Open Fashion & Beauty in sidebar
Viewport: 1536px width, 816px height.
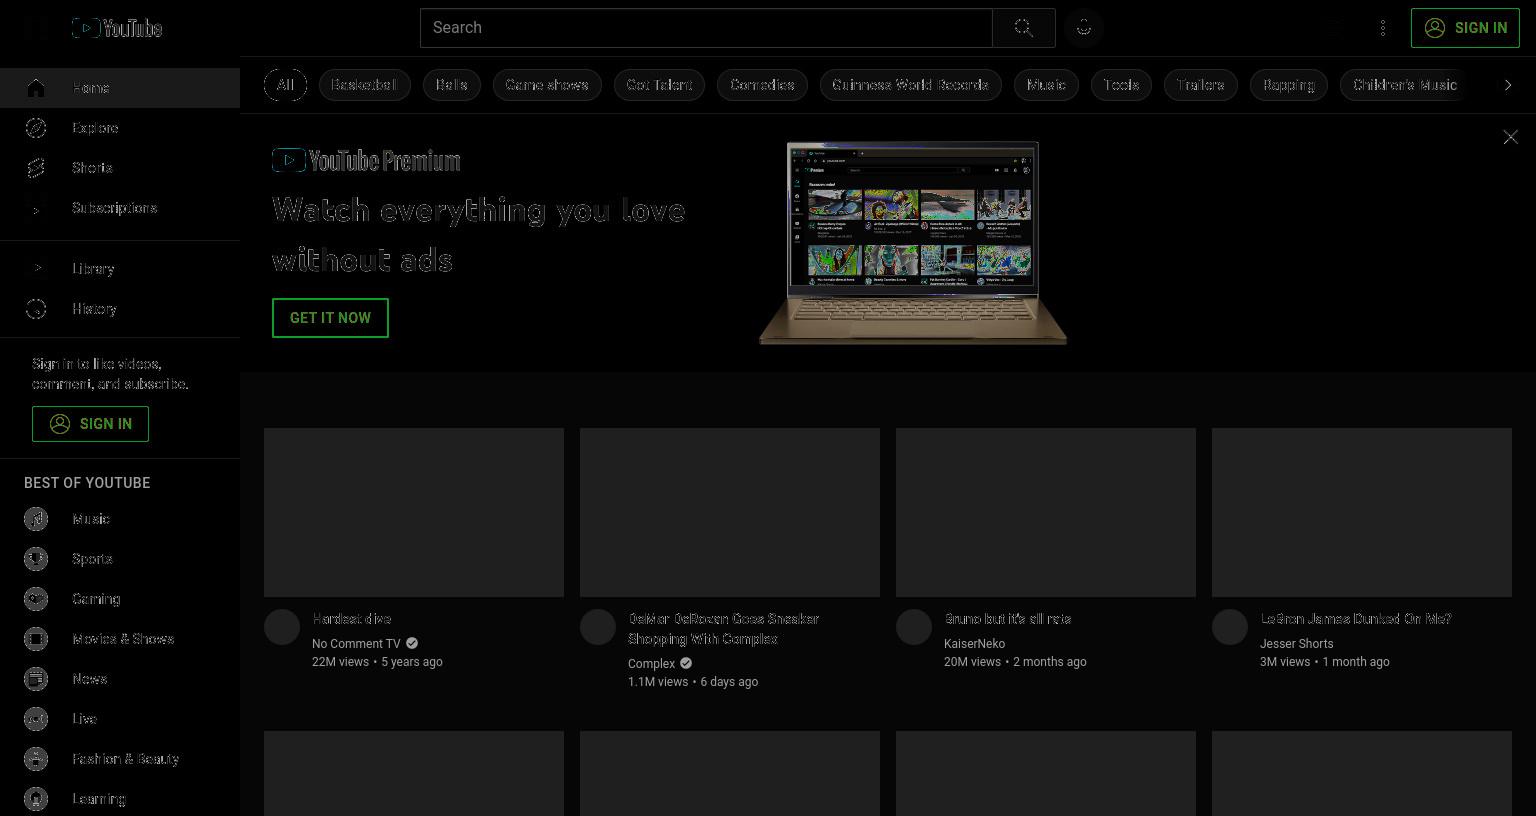coord(120,759)
